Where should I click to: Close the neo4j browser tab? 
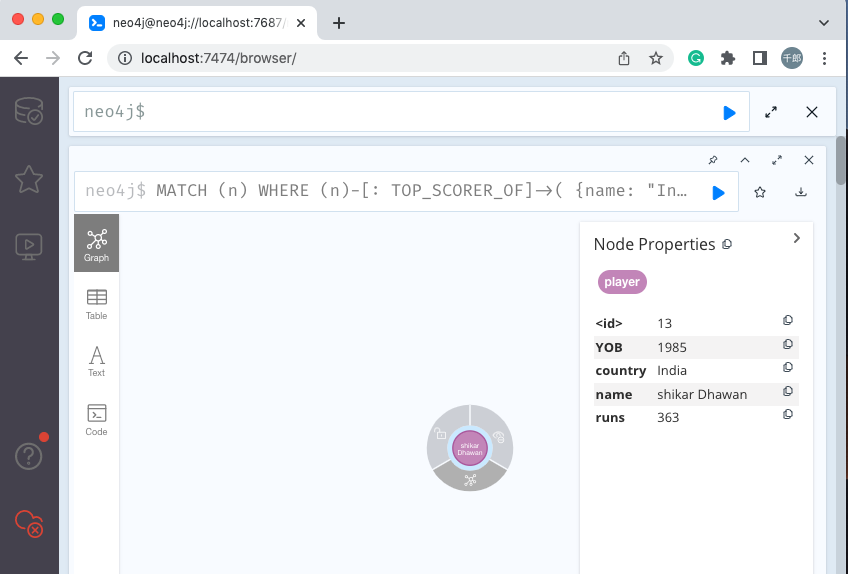click(x=301, y=23)
